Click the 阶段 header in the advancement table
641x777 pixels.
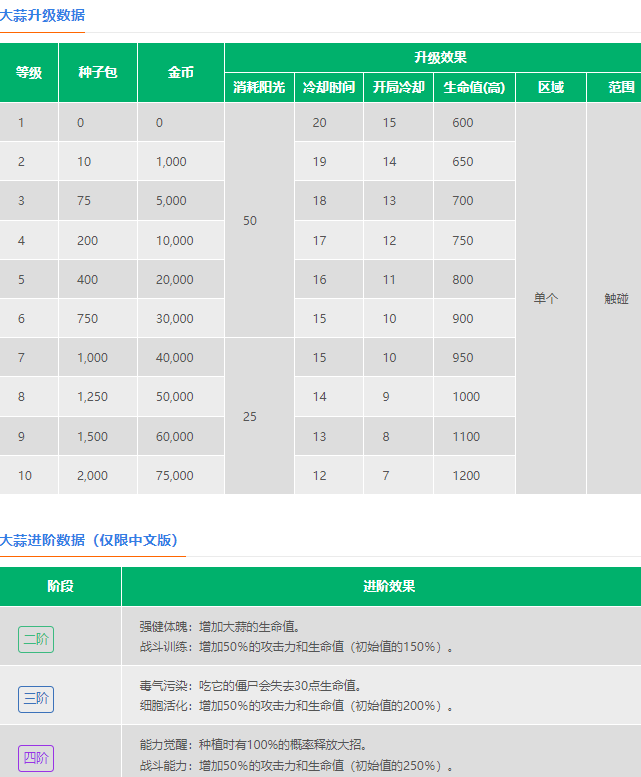pos(60,586)
